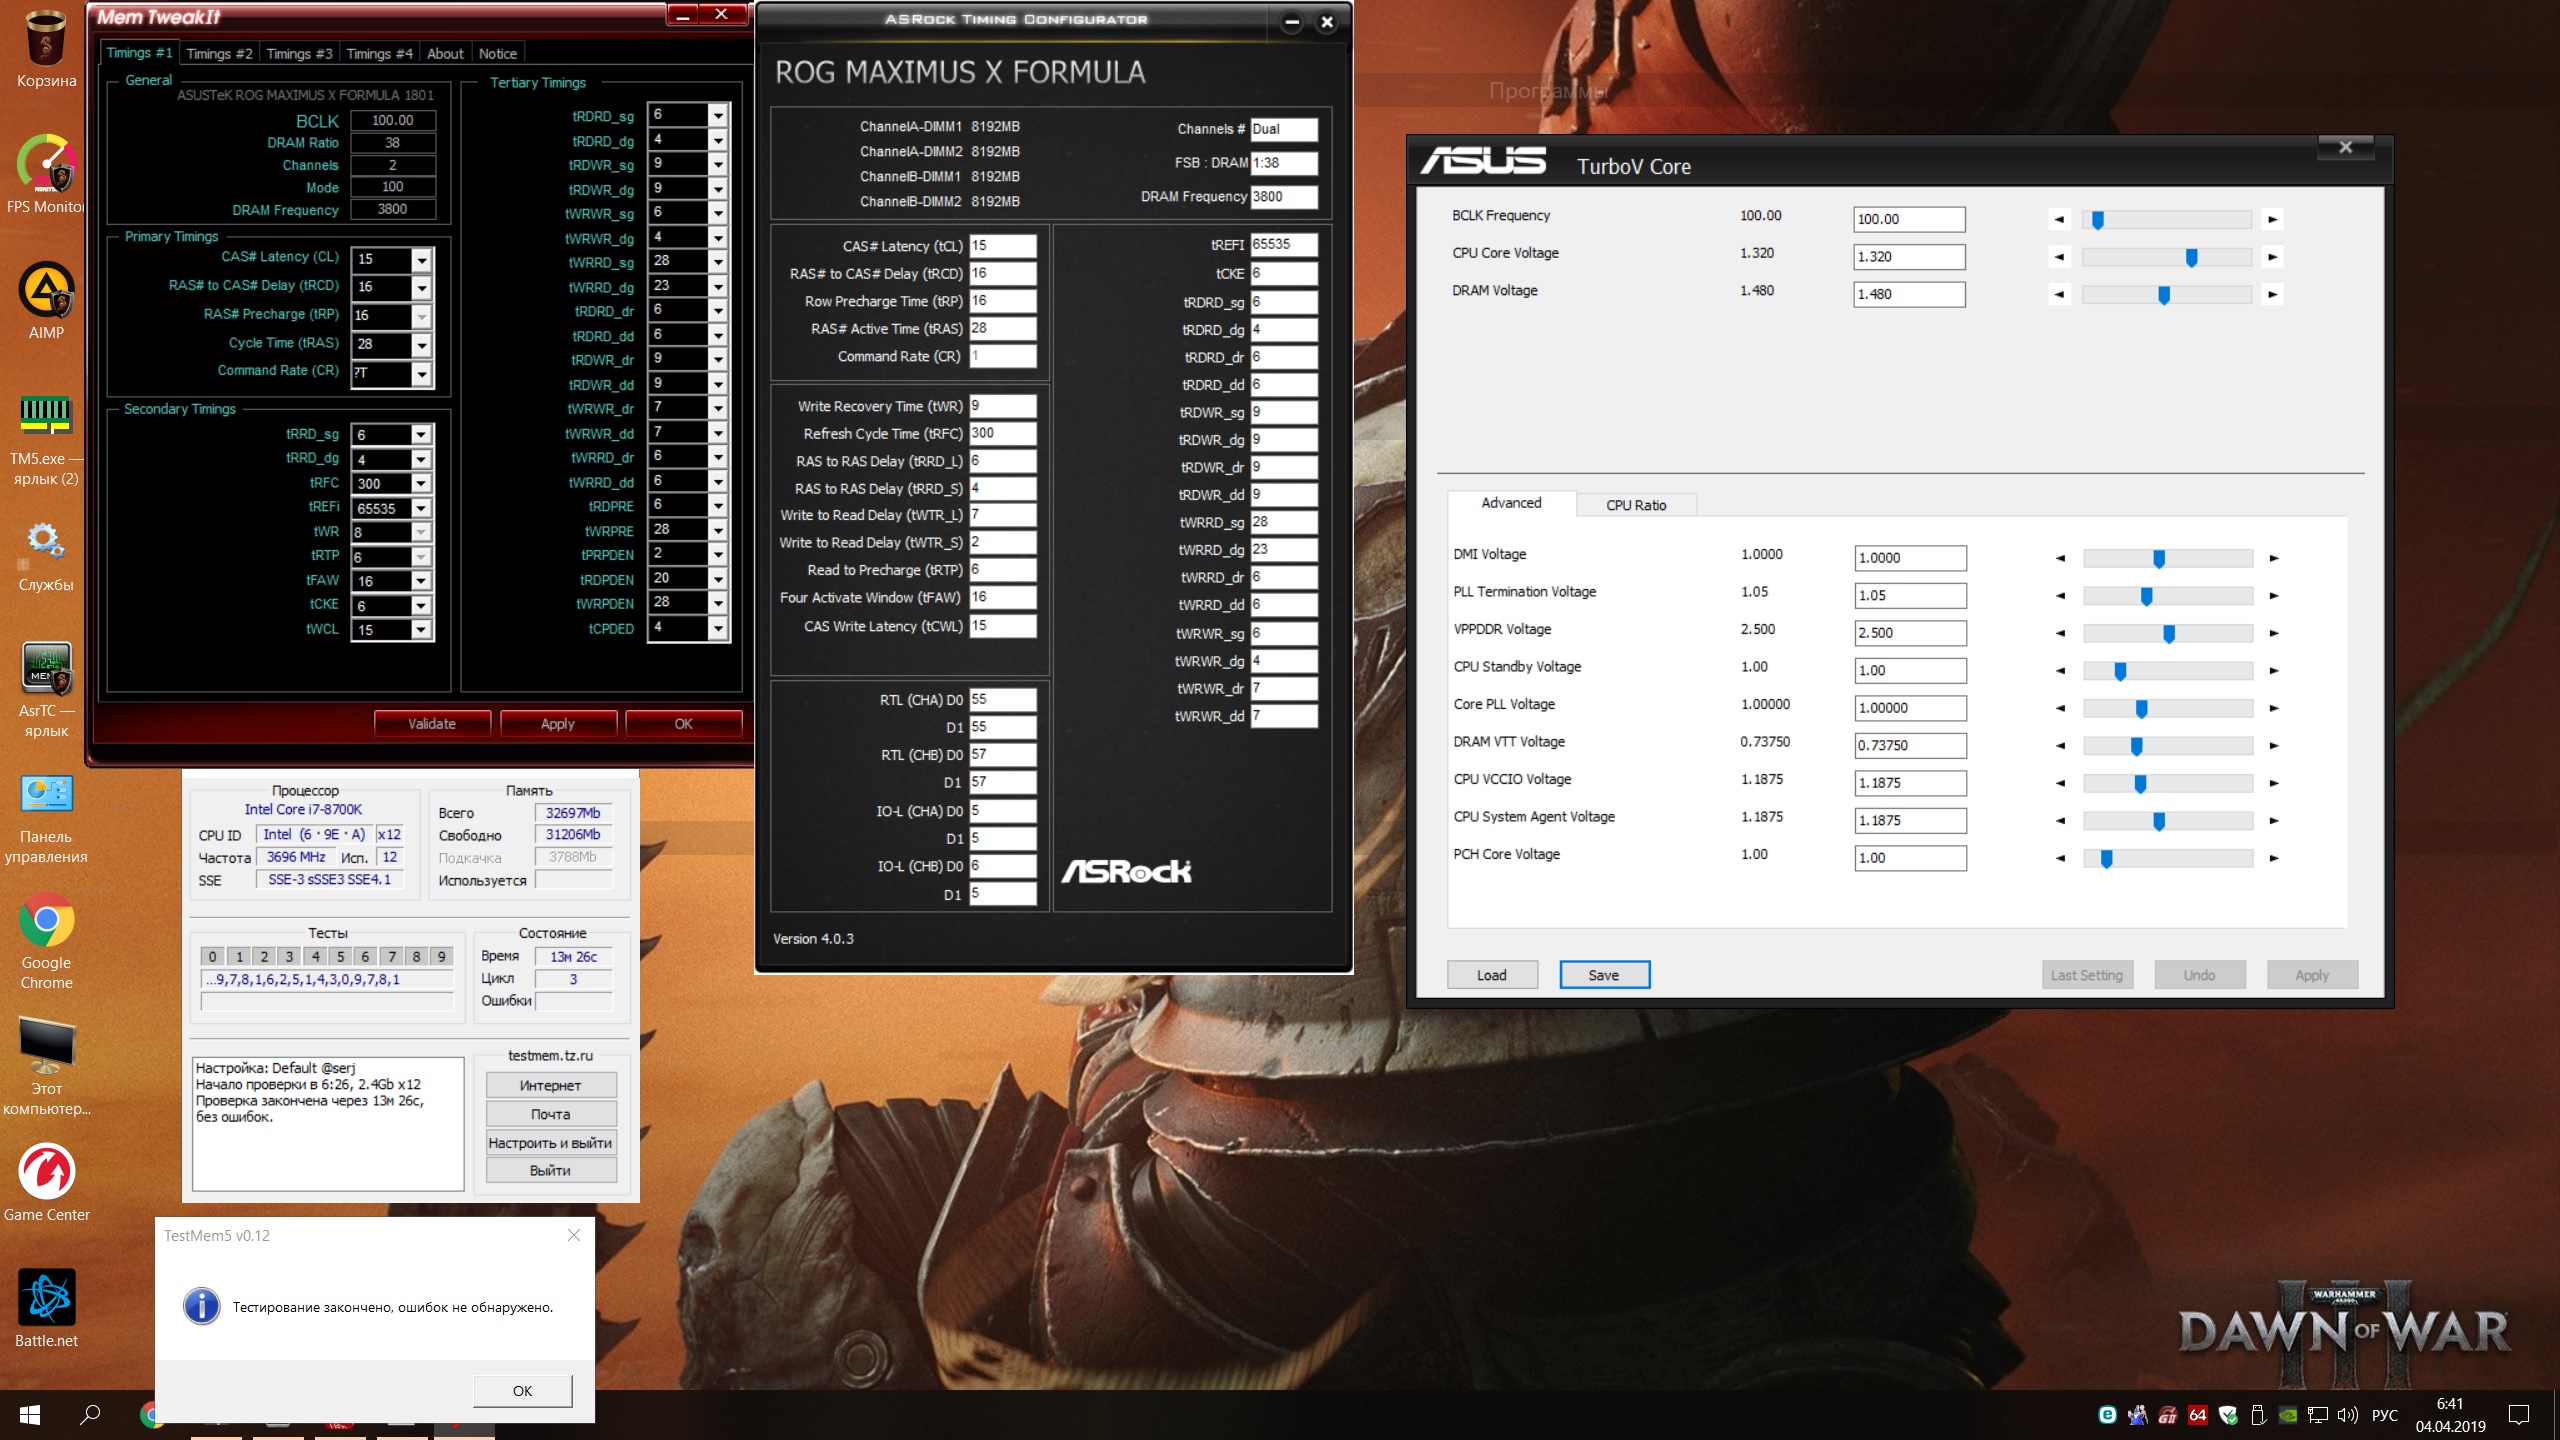Open the Windows notification center icon

(x=2519, y=1414)
